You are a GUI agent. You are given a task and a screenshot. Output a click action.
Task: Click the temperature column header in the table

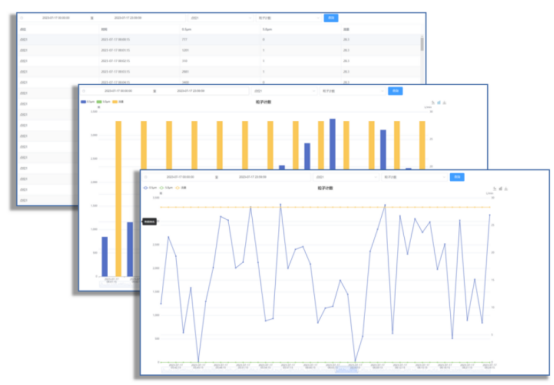(346, 29)
